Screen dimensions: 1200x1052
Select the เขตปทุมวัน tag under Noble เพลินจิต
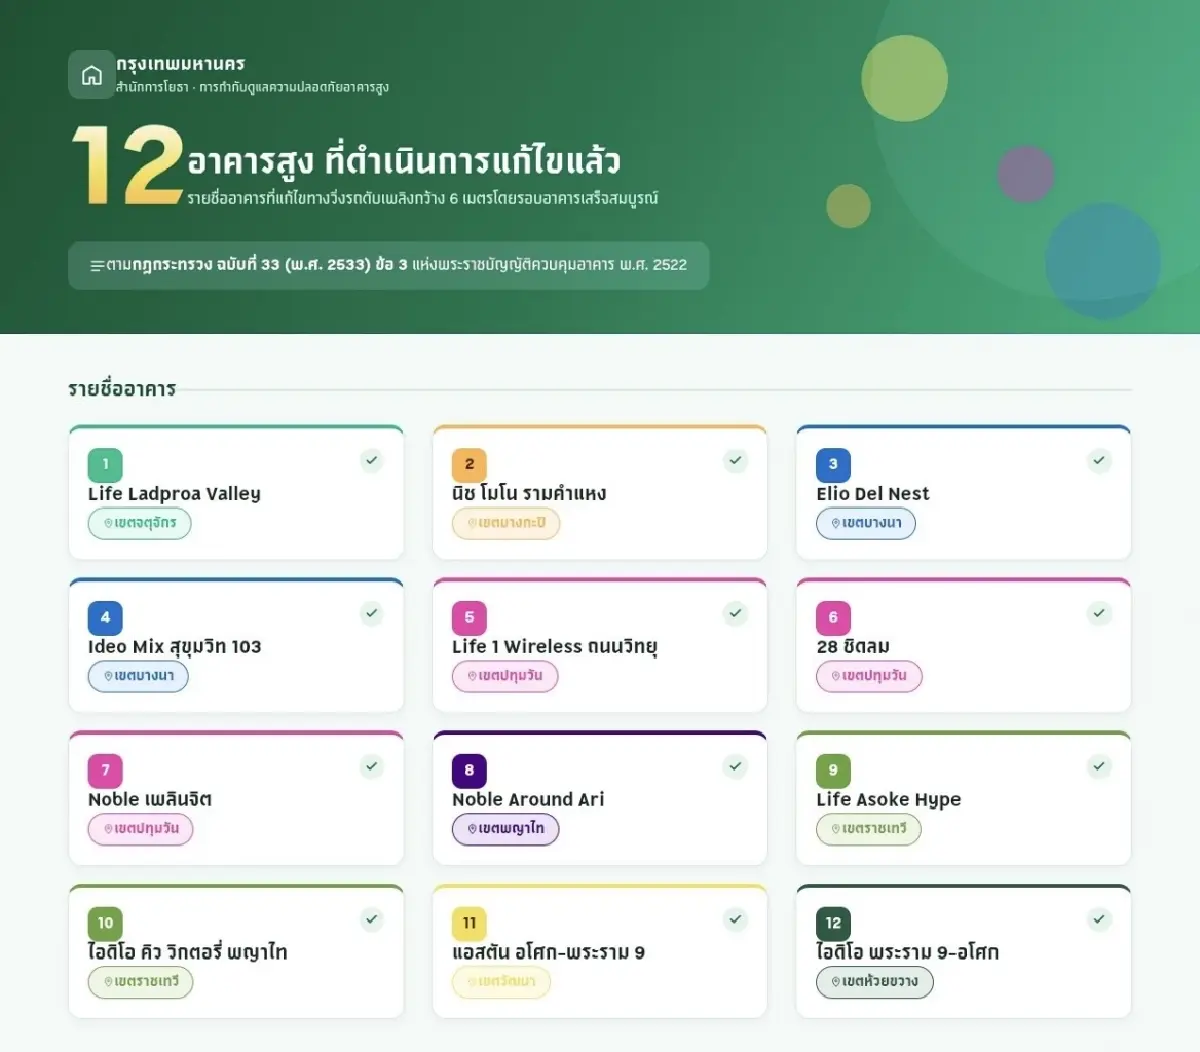coord(140,829)
